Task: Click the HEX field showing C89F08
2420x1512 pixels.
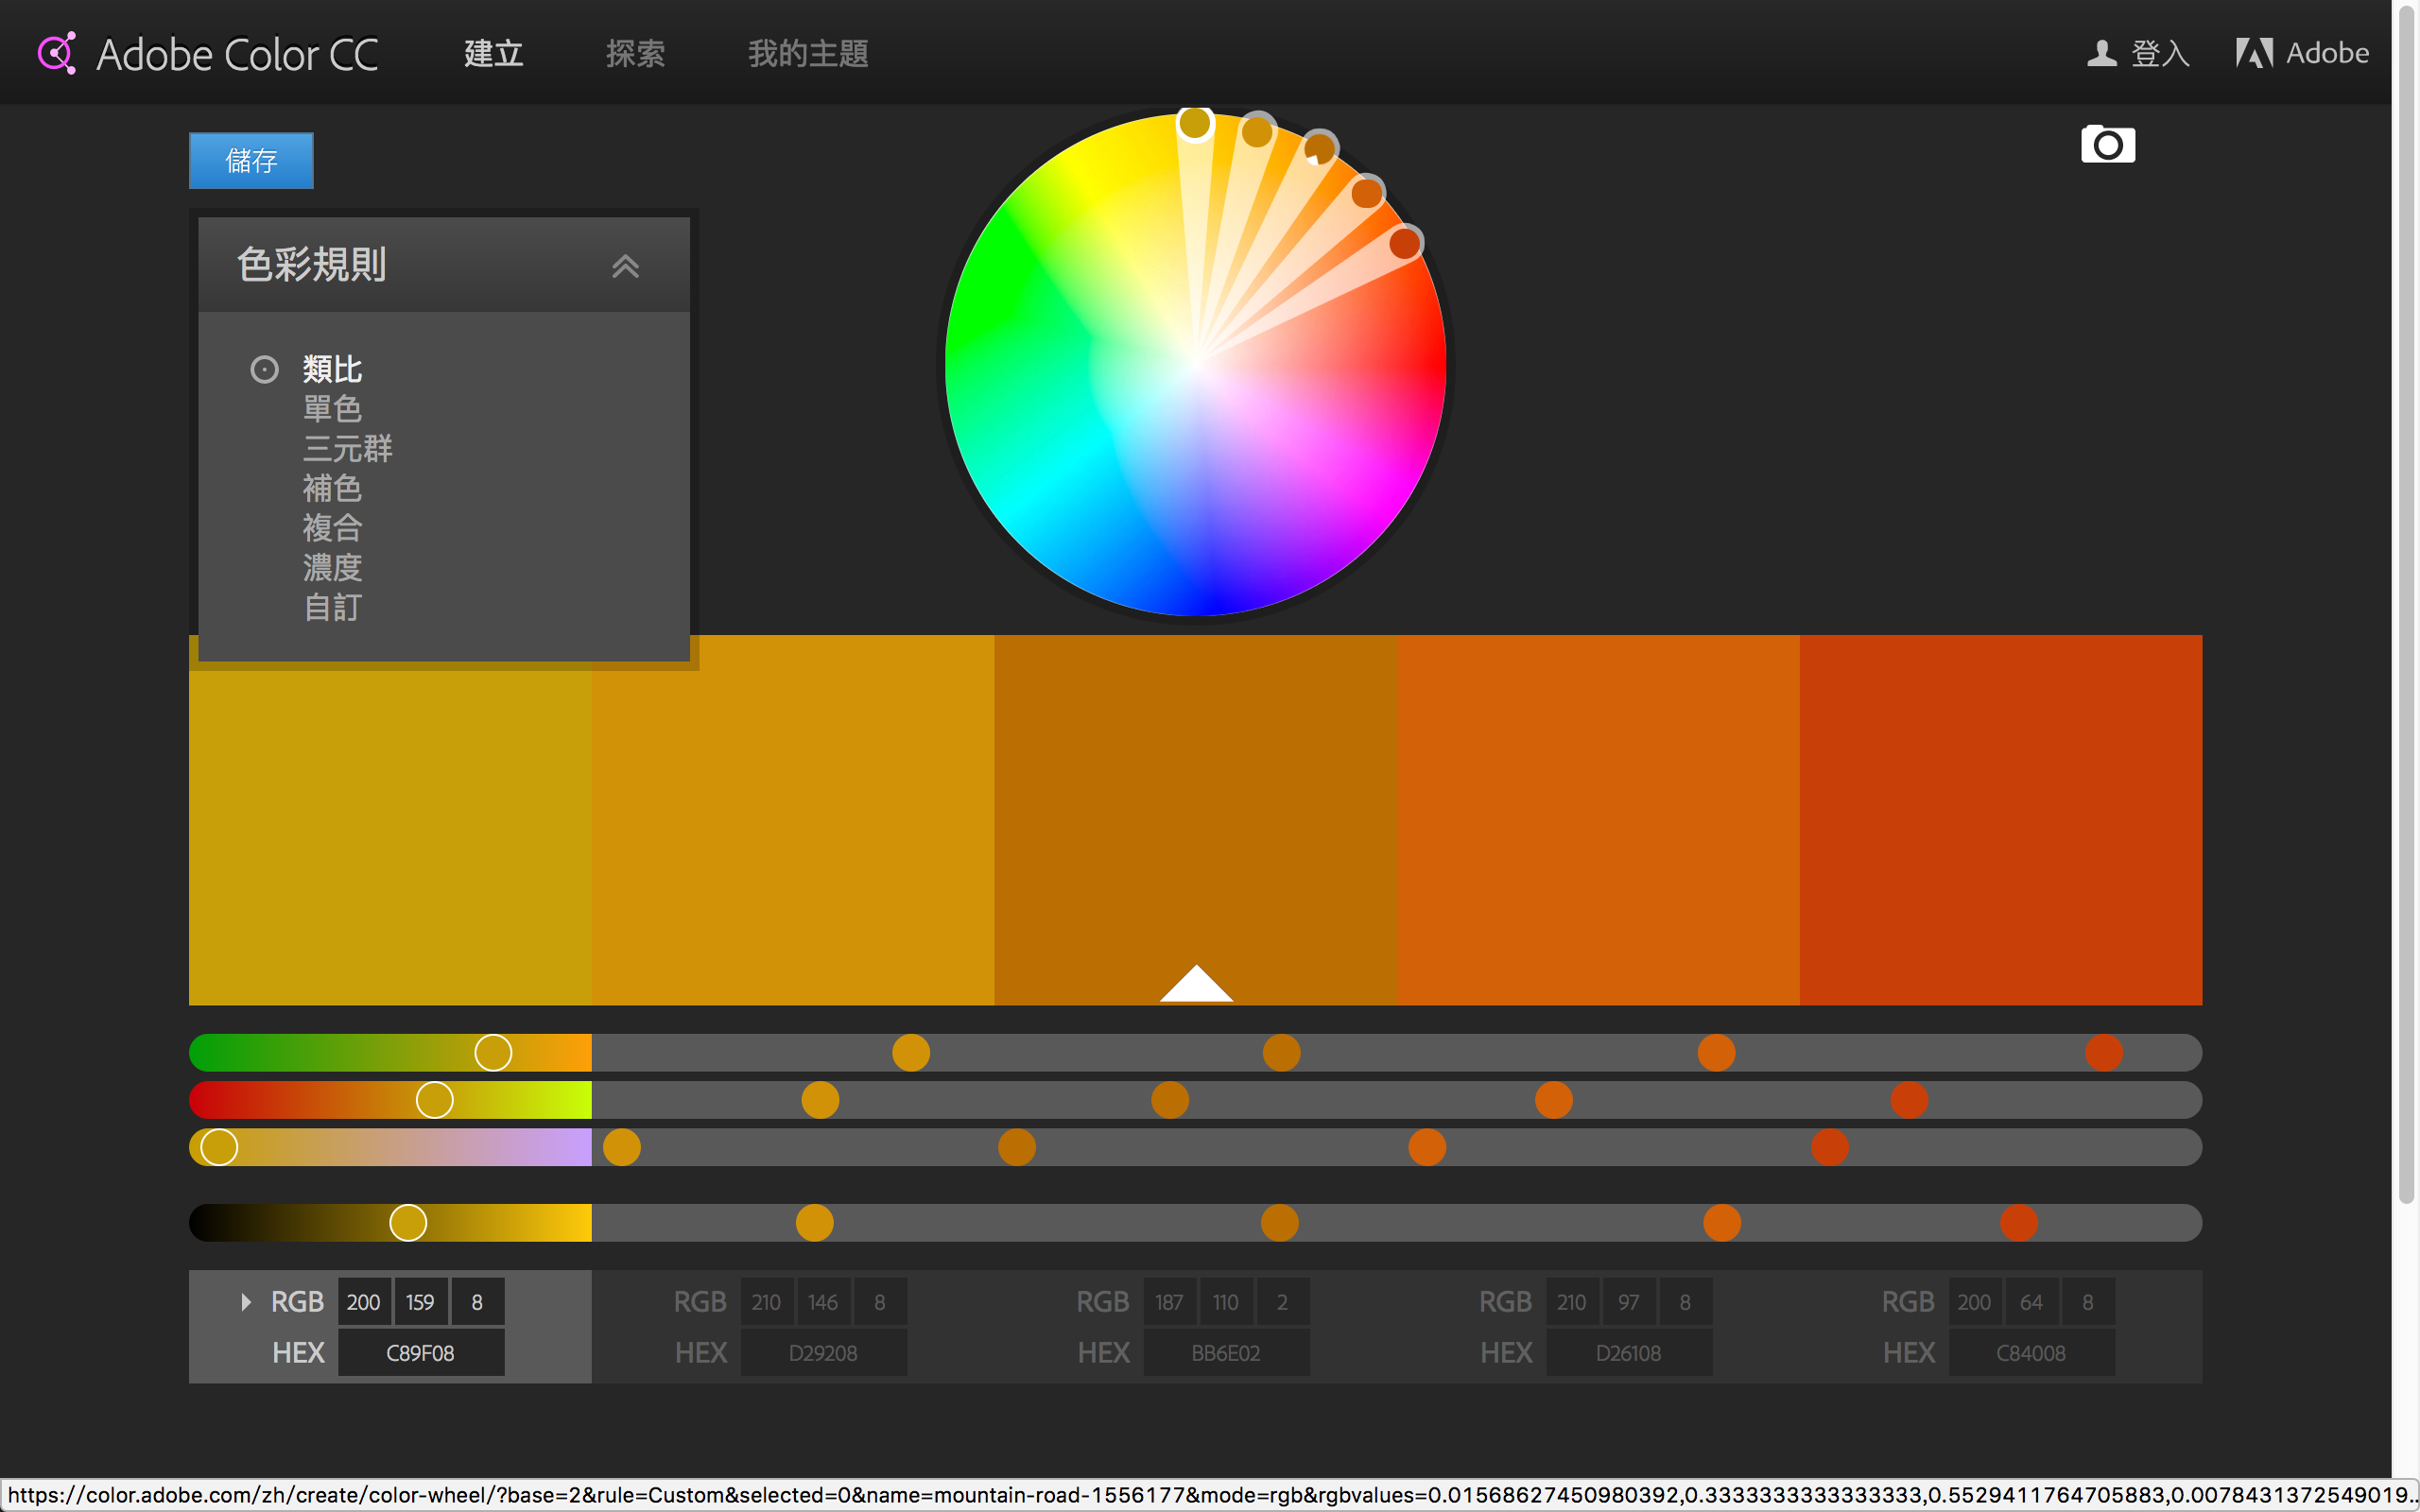Action: (x=421, y=1353)
